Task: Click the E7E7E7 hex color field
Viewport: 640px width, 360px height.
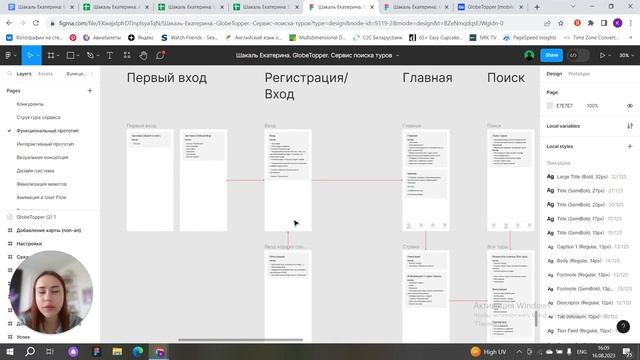Action: [x=564, y=106]
